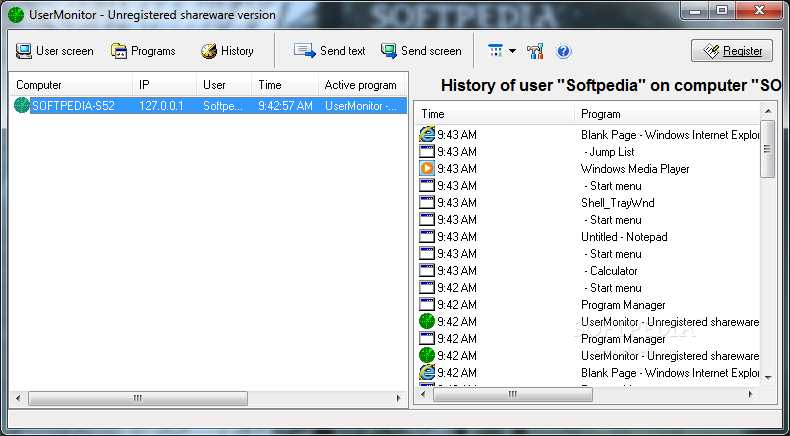790x436 pixels.
Task: Click the window icon on the Shell_TrayWnd row
Action: pos(427,202)
